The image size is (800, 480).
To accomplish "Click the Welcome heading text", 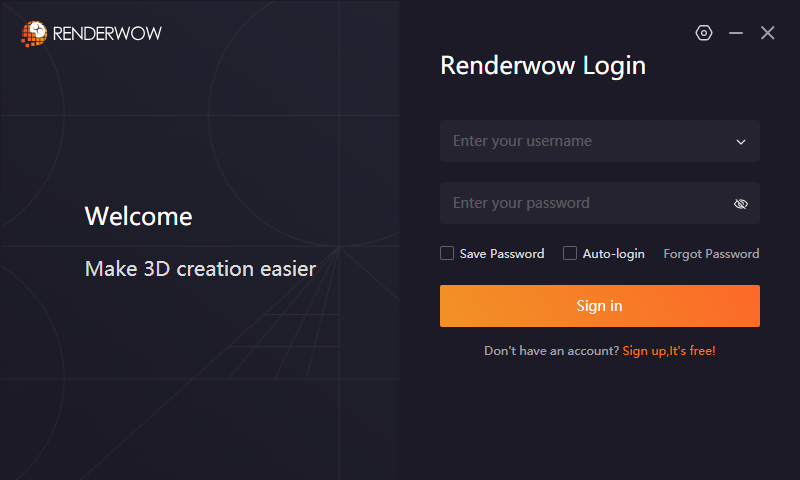I will (139, 216).
